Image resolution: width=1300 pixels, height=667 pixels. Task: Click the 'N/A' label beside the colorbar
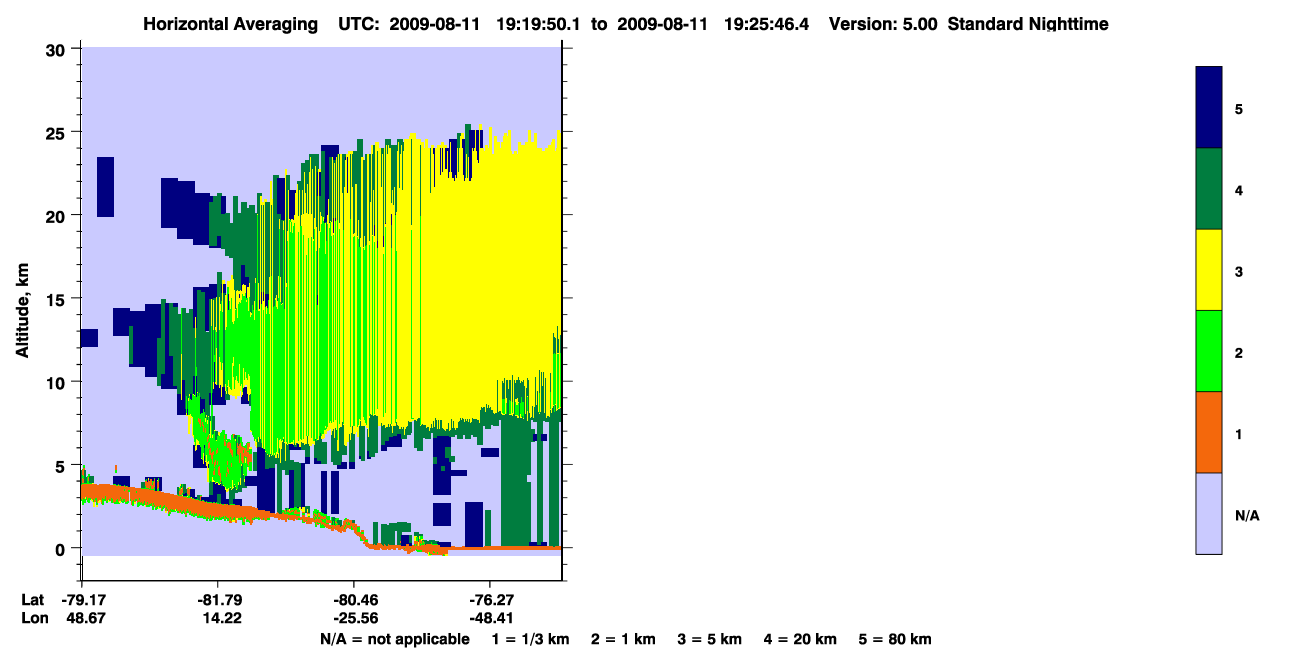tap(1247, 516)
